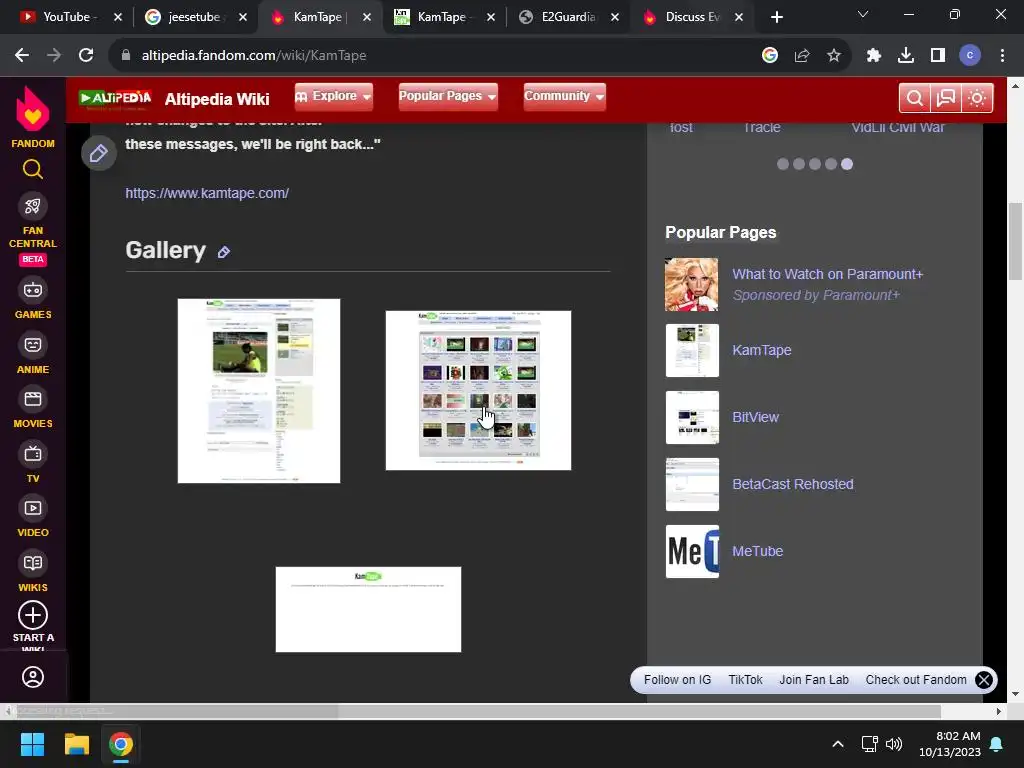Open the kamtape.com link

[207, 193]
